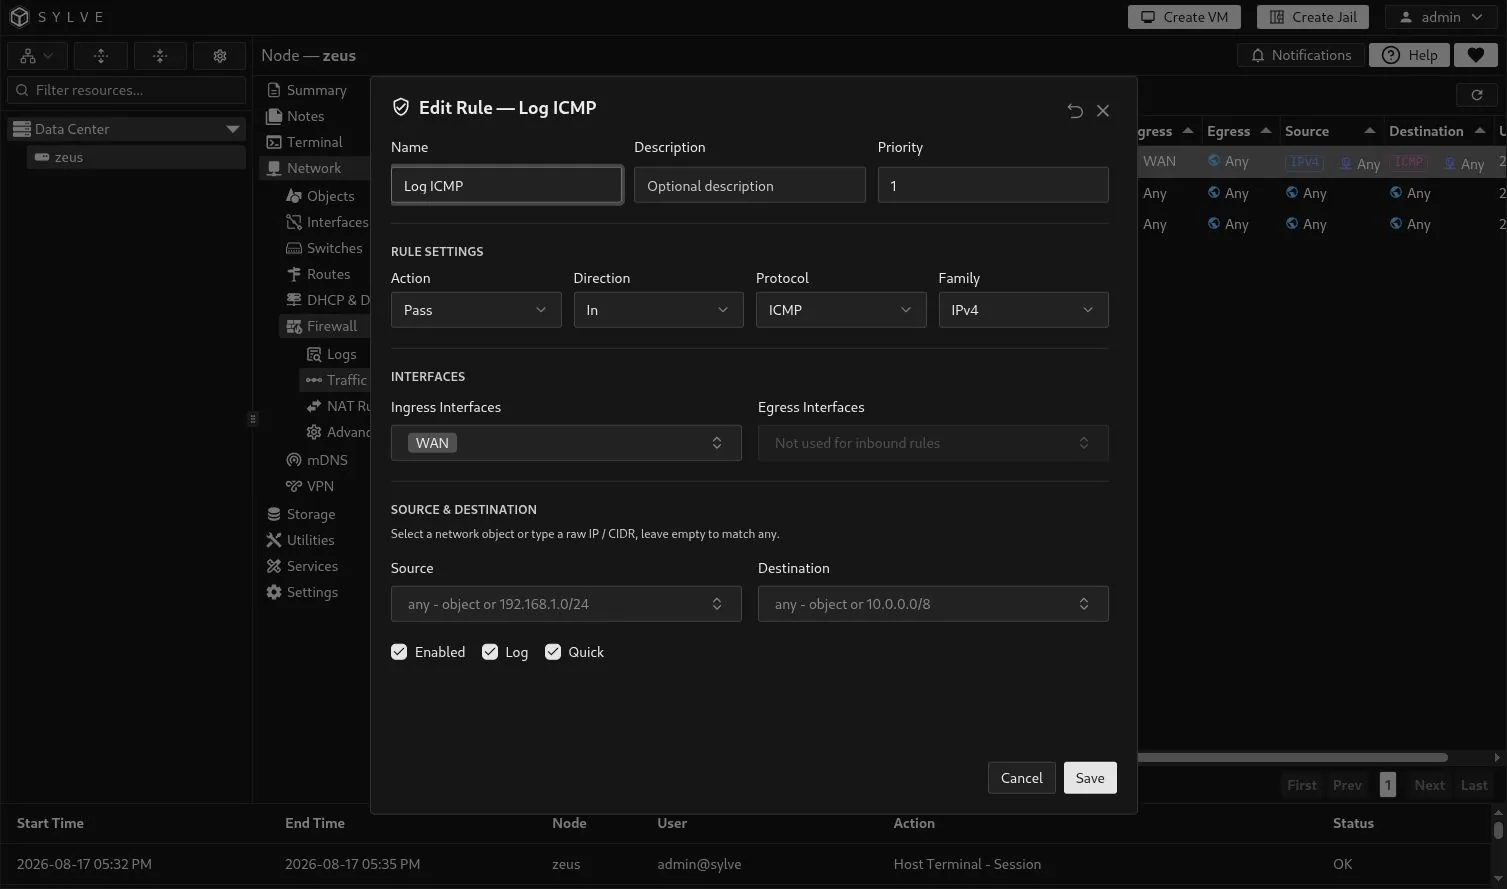Click the Create VM button

tap(1184, 17)
